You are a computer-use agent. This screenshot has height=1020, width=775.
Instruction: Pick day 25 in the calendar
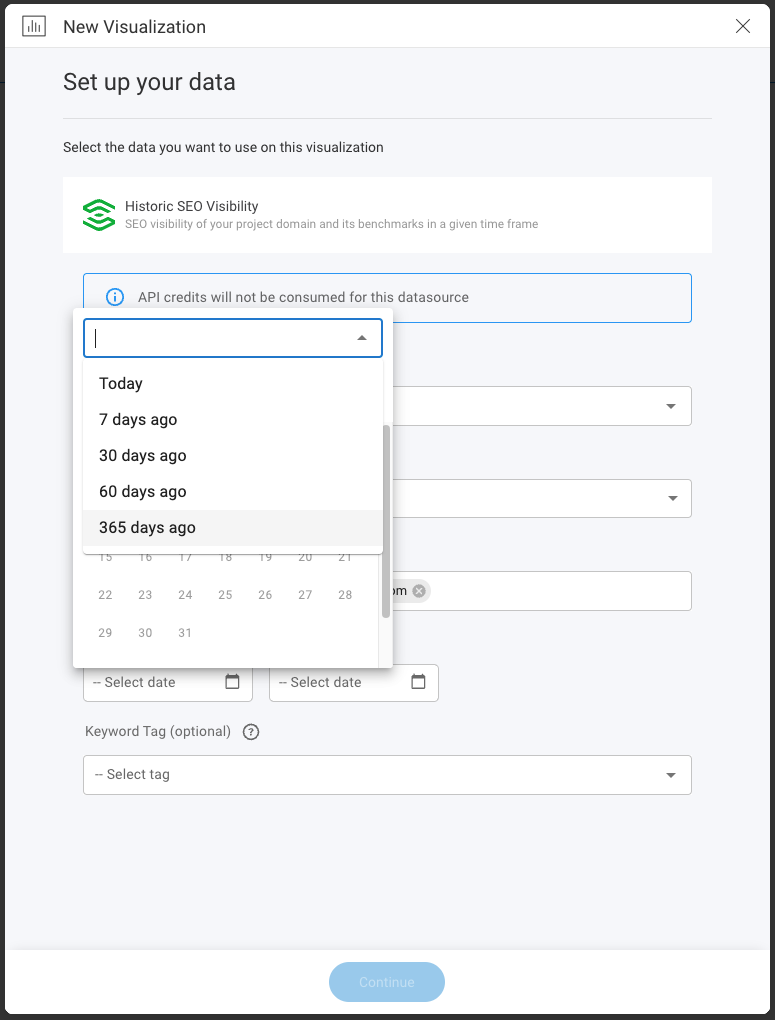225,595
